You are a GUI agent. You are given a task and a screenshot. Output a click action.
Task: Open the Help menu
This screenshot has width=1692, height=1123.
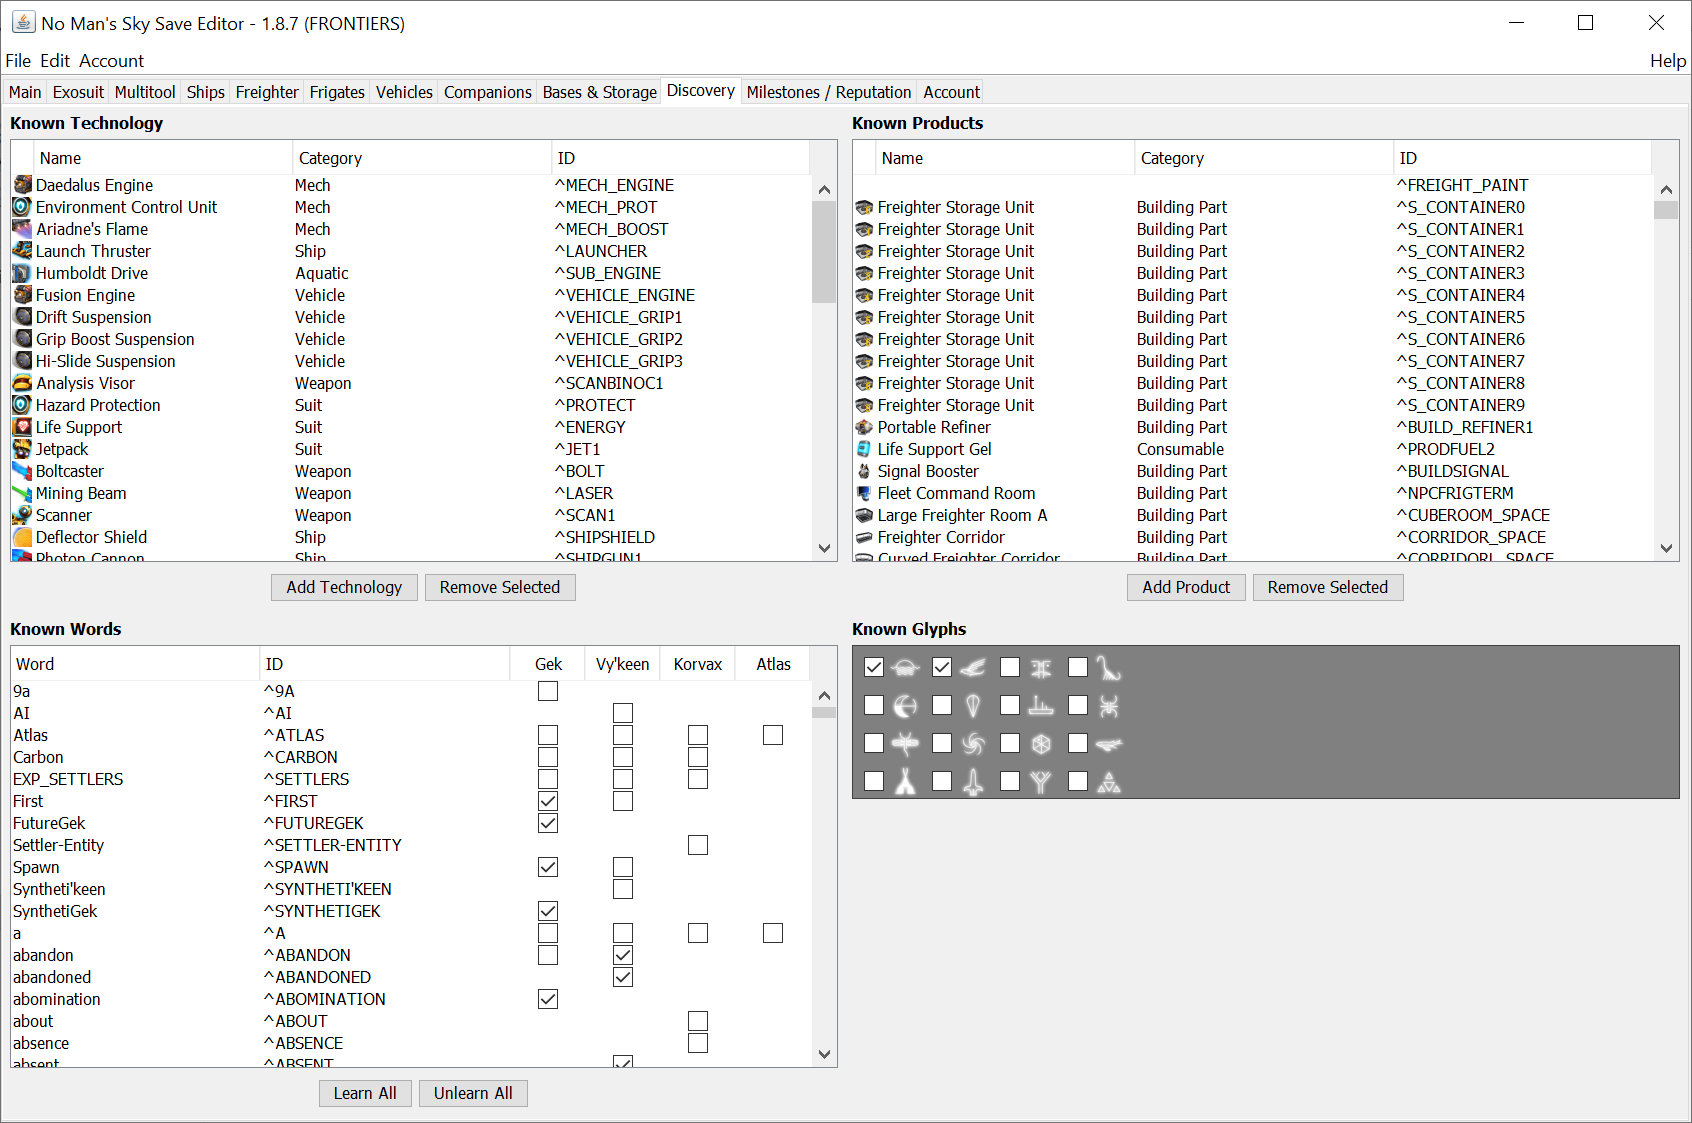[1667, 61]
